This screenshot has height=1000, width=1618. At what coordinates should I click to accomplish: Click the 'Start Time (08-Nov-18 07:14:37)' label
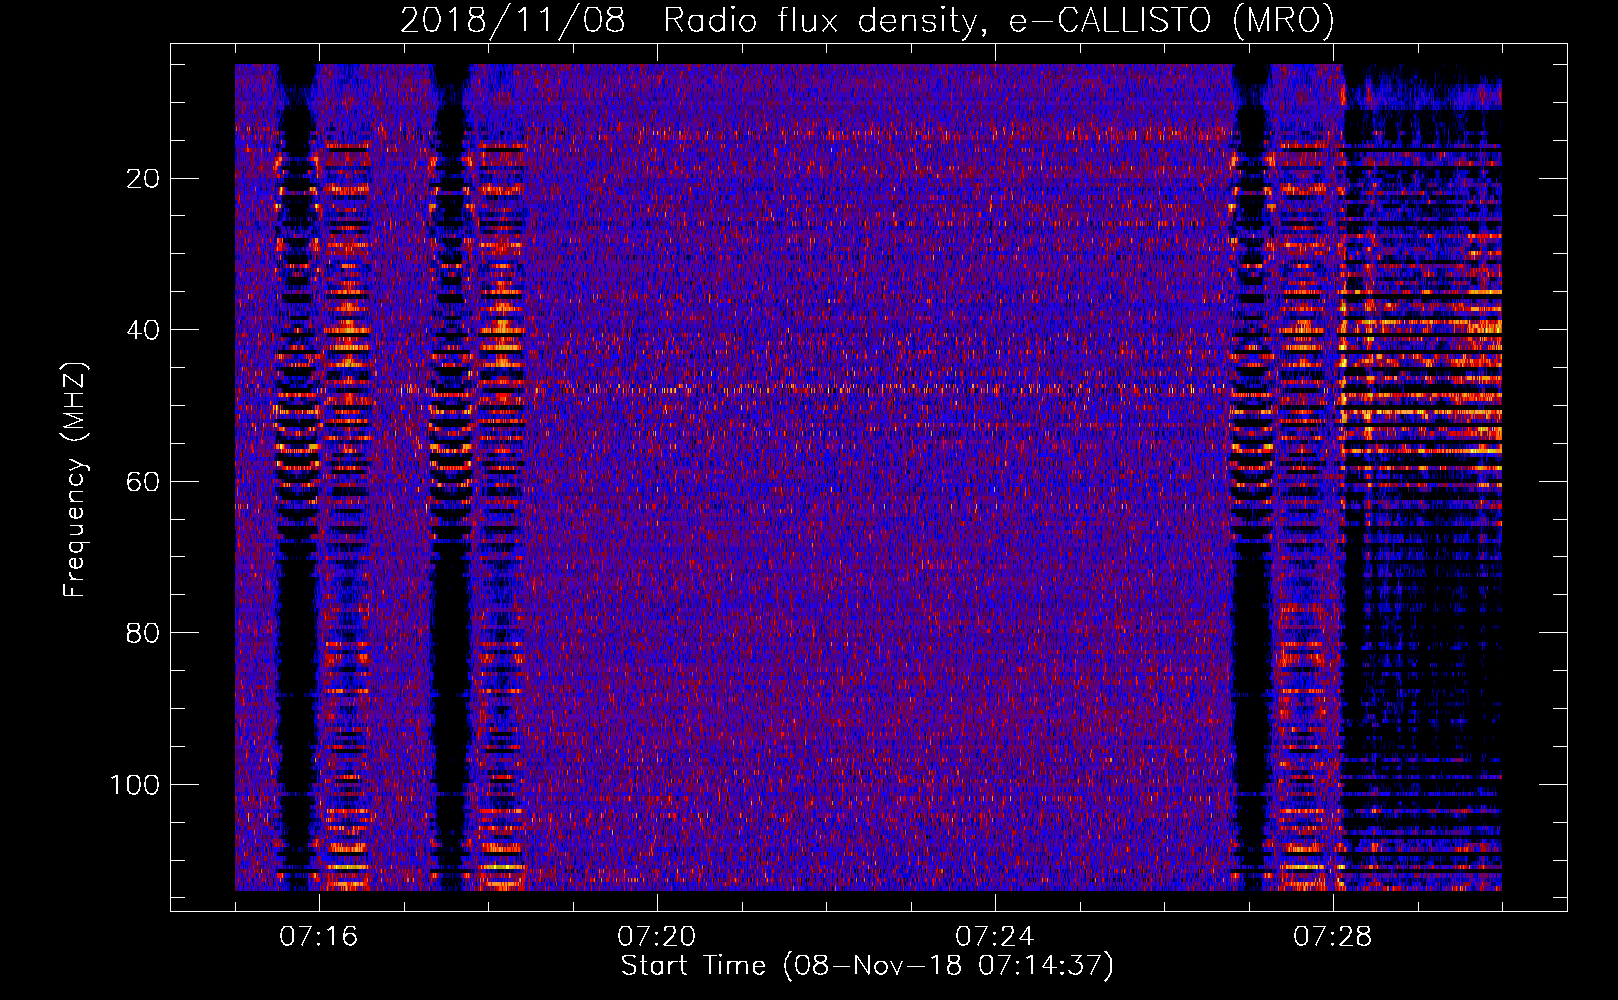(x=867, y=966)
